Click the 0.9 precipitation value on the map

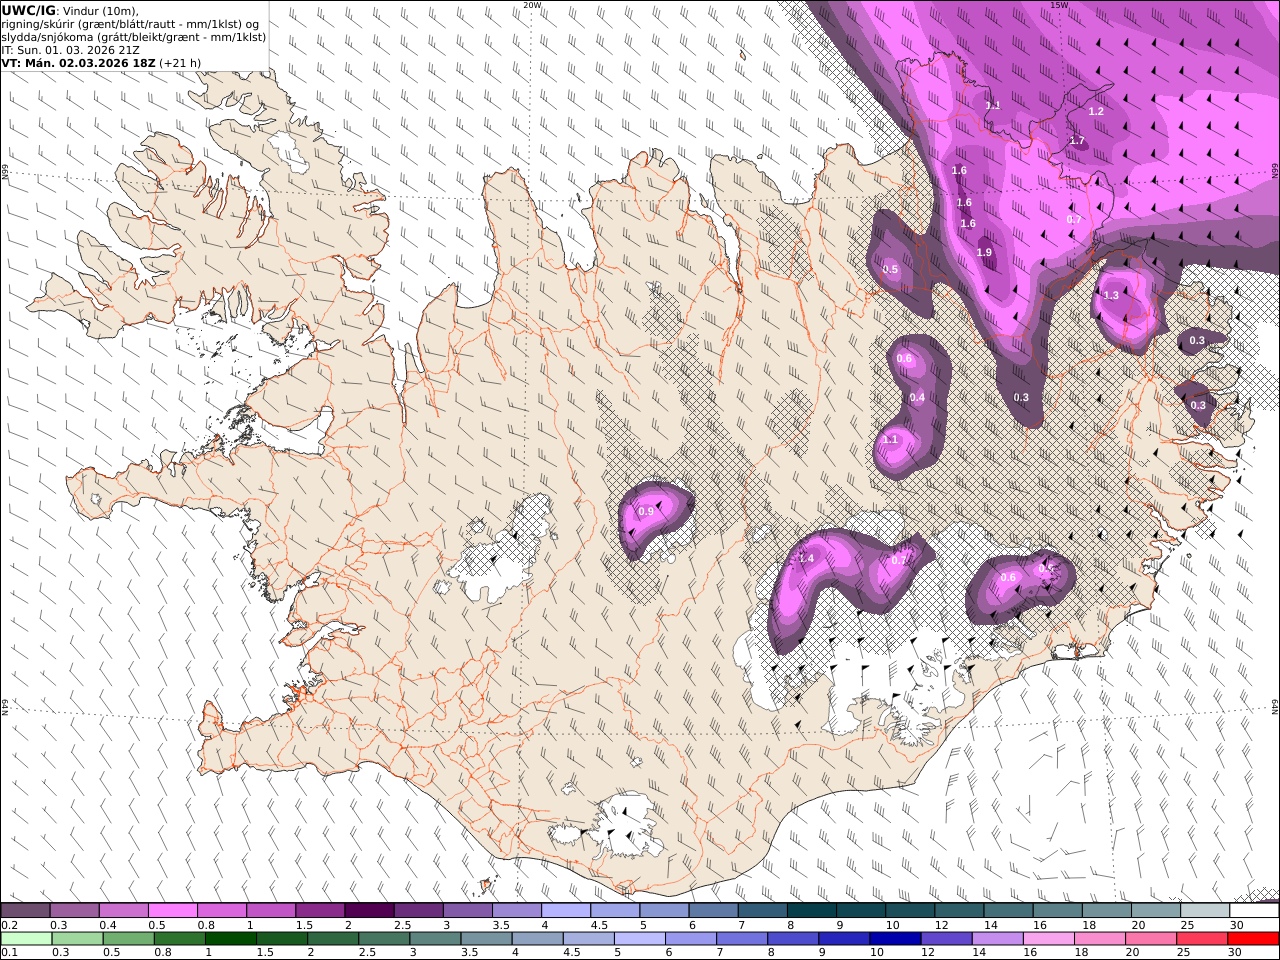(646, 512)
